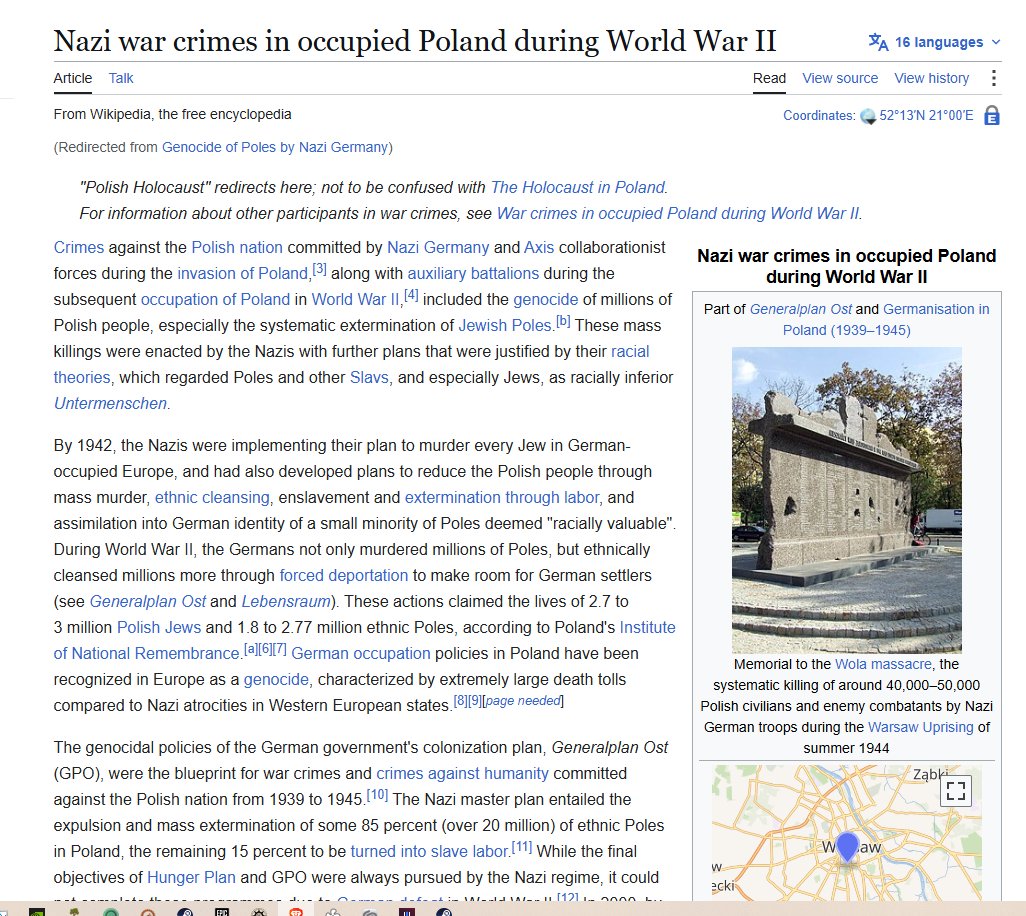Open the 'ethnic cleansing' link
Viewport: 1026px width, 916px height.
click(212, 498)
